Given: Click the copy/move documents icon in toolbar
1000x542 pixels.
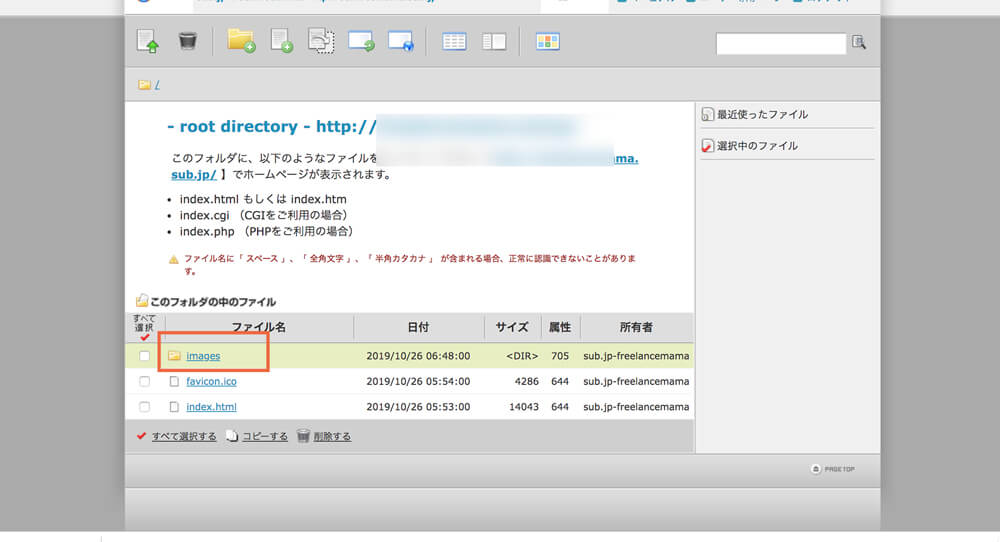Looking at the screenshot, I should (x=321, y=41).
